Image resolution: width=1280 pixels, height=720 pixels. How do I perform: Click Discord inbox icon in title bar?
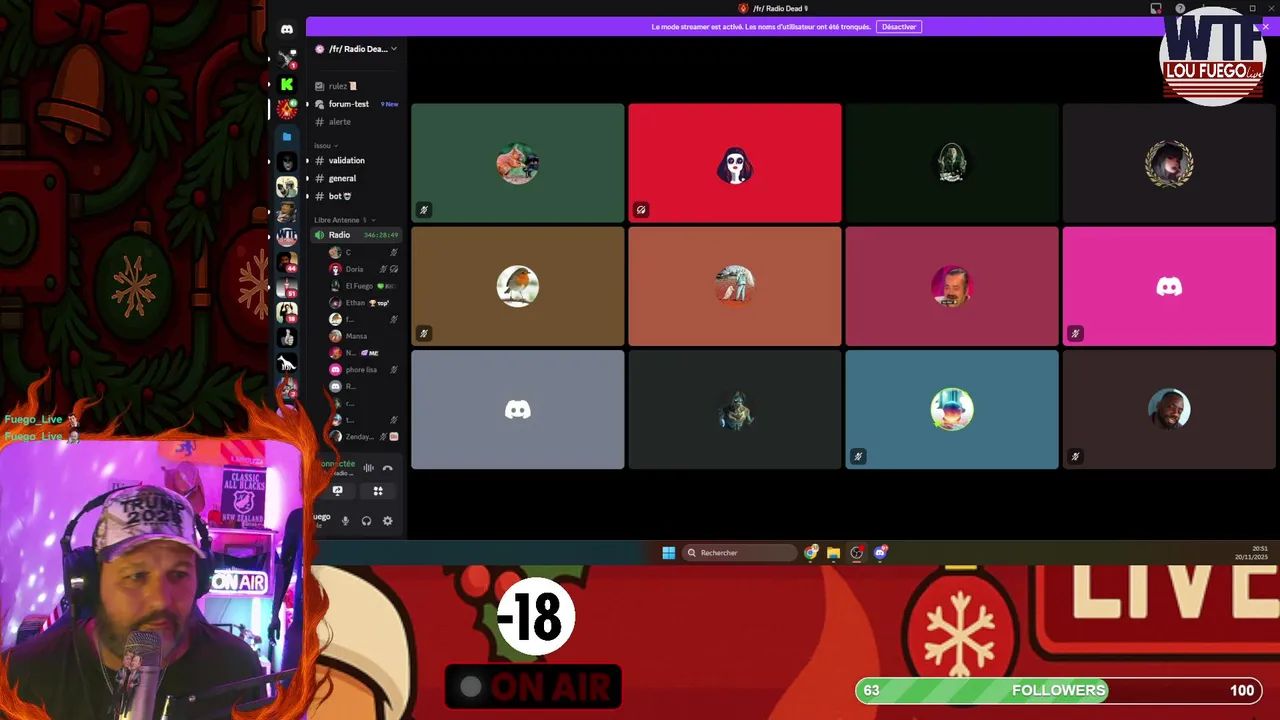(x=1156, y=8)
